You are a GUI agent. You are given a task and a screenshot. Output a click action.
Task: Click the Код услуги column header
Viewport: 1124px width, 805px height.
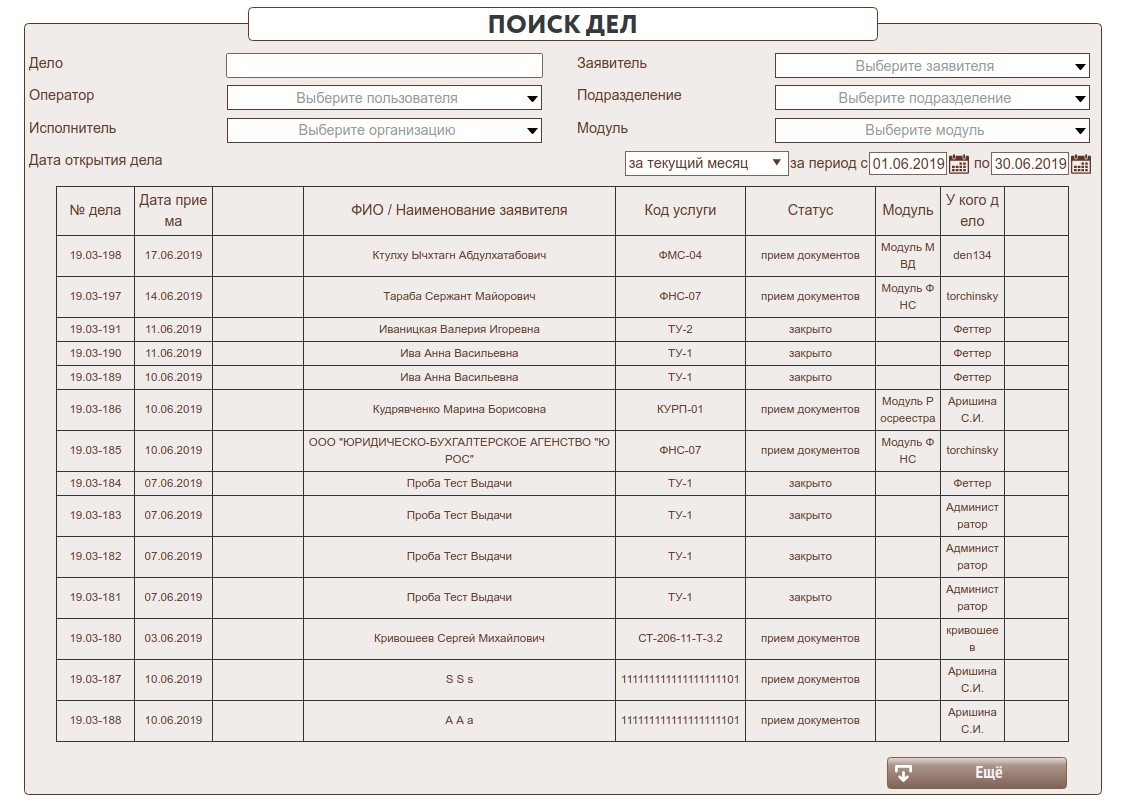pyautogui.click(x=680, y=211)
